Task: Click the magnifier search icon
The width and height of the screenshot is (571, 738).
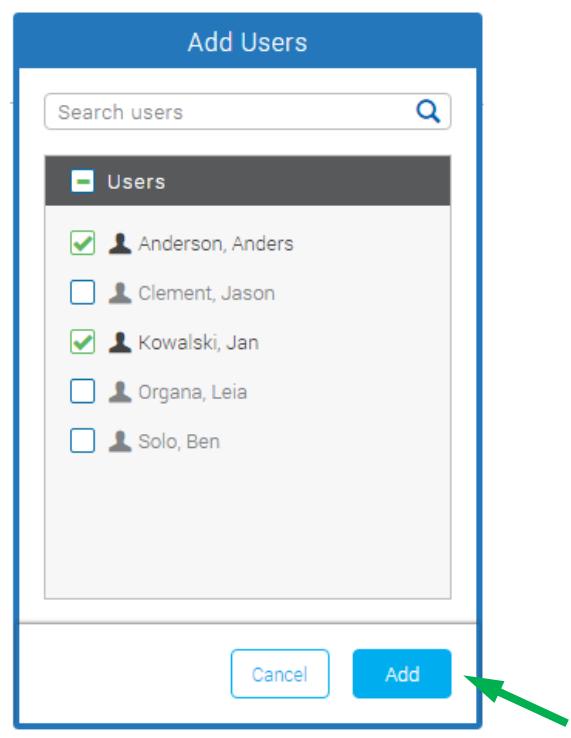Action: [x=428, y=112]
